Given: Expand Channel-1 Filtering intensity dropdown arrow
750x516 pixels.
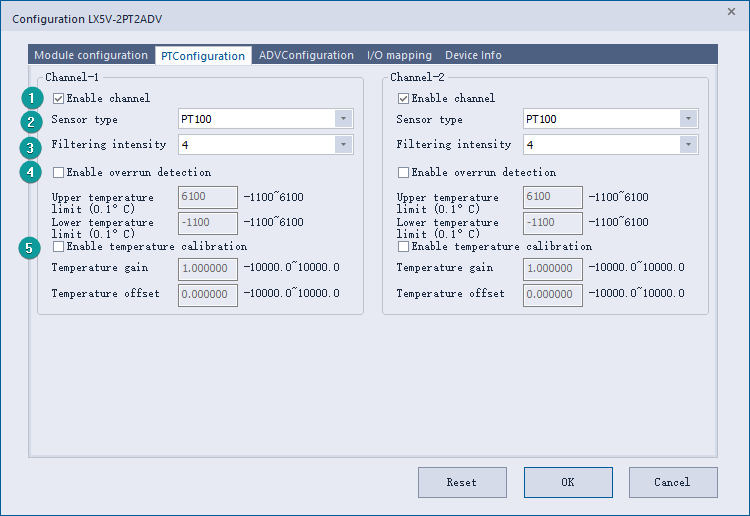Looking at the screenshot, I should click(x=343, y=144).
